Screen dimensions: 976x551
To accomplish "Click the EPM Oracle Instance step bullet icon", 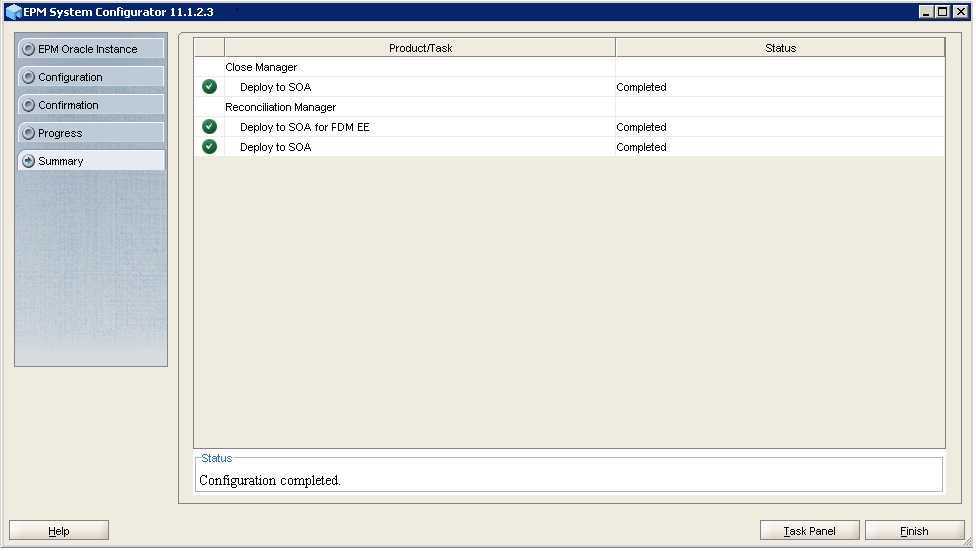I will tap(29, 49).
